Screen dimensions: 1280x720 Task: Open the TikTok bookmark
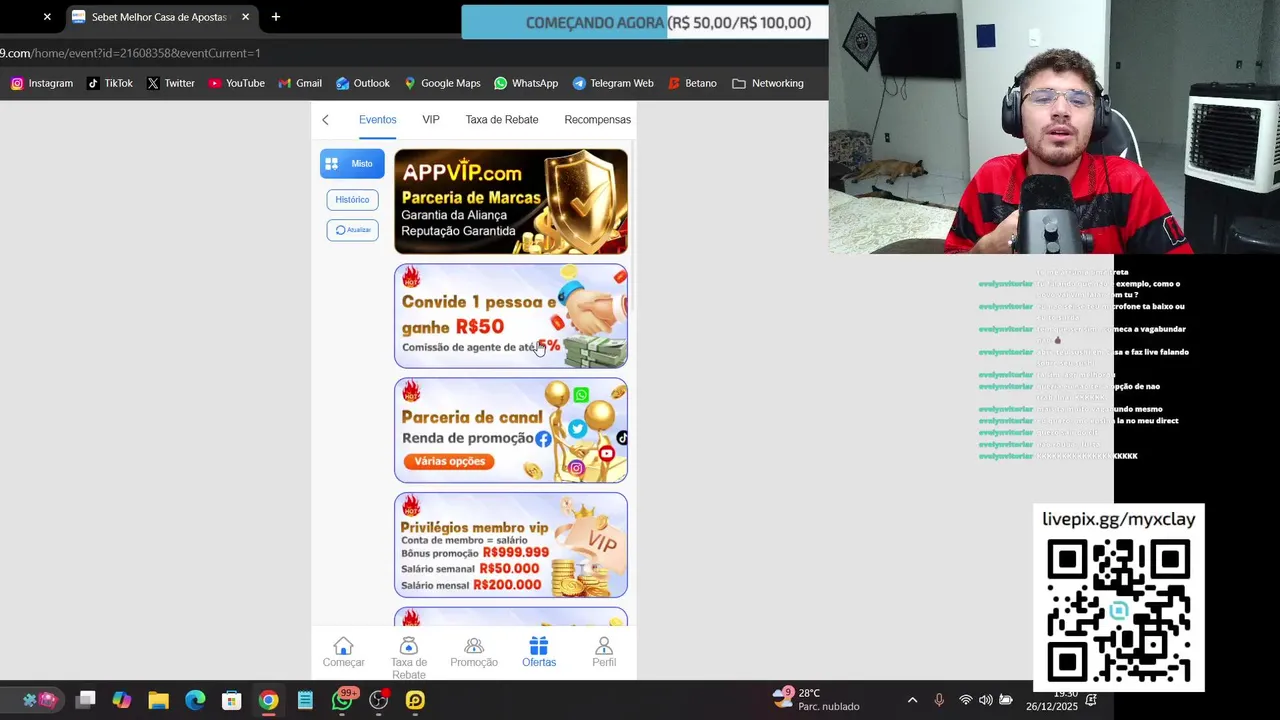[110, 83]
